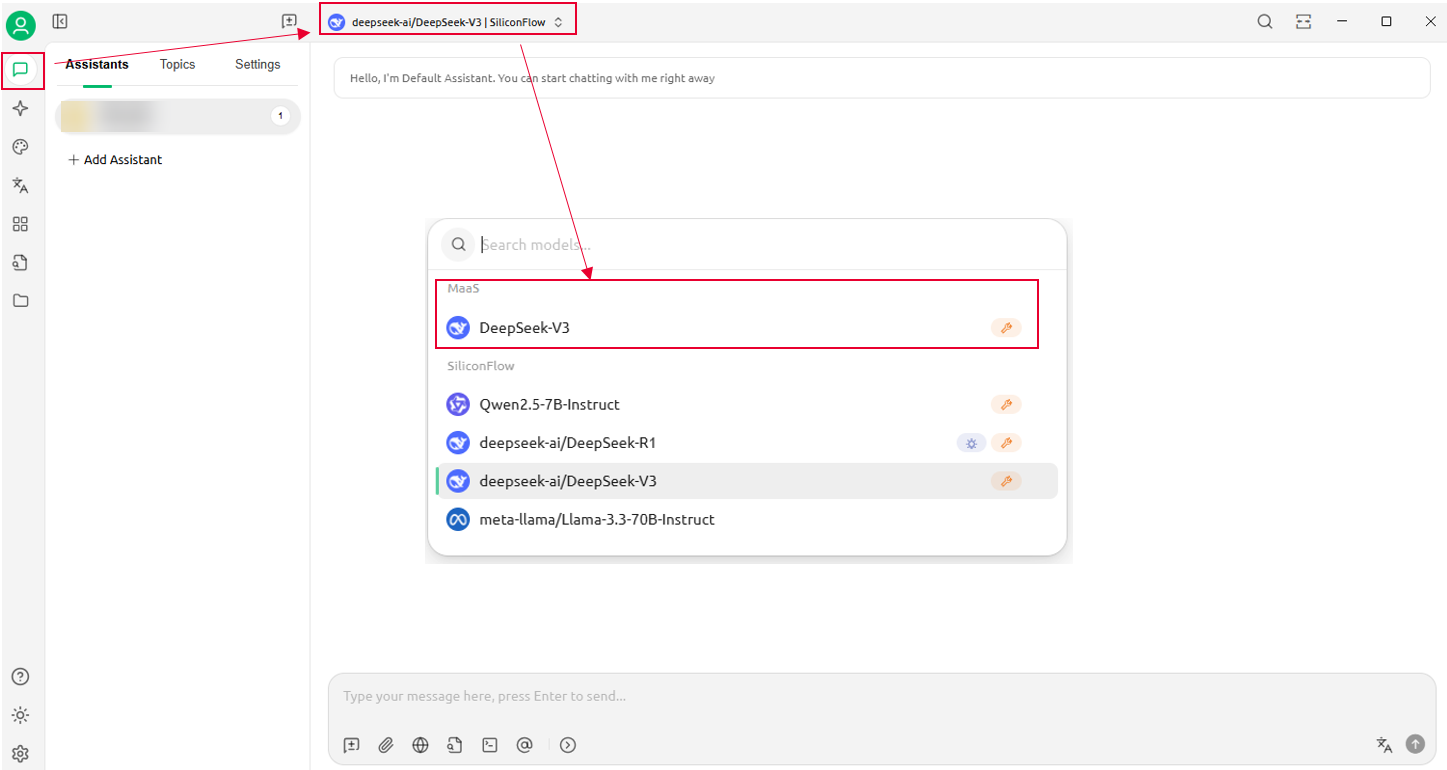Click the narrow mode icon beside search
1447x770 pixels.
click(x=1303, y=21)
